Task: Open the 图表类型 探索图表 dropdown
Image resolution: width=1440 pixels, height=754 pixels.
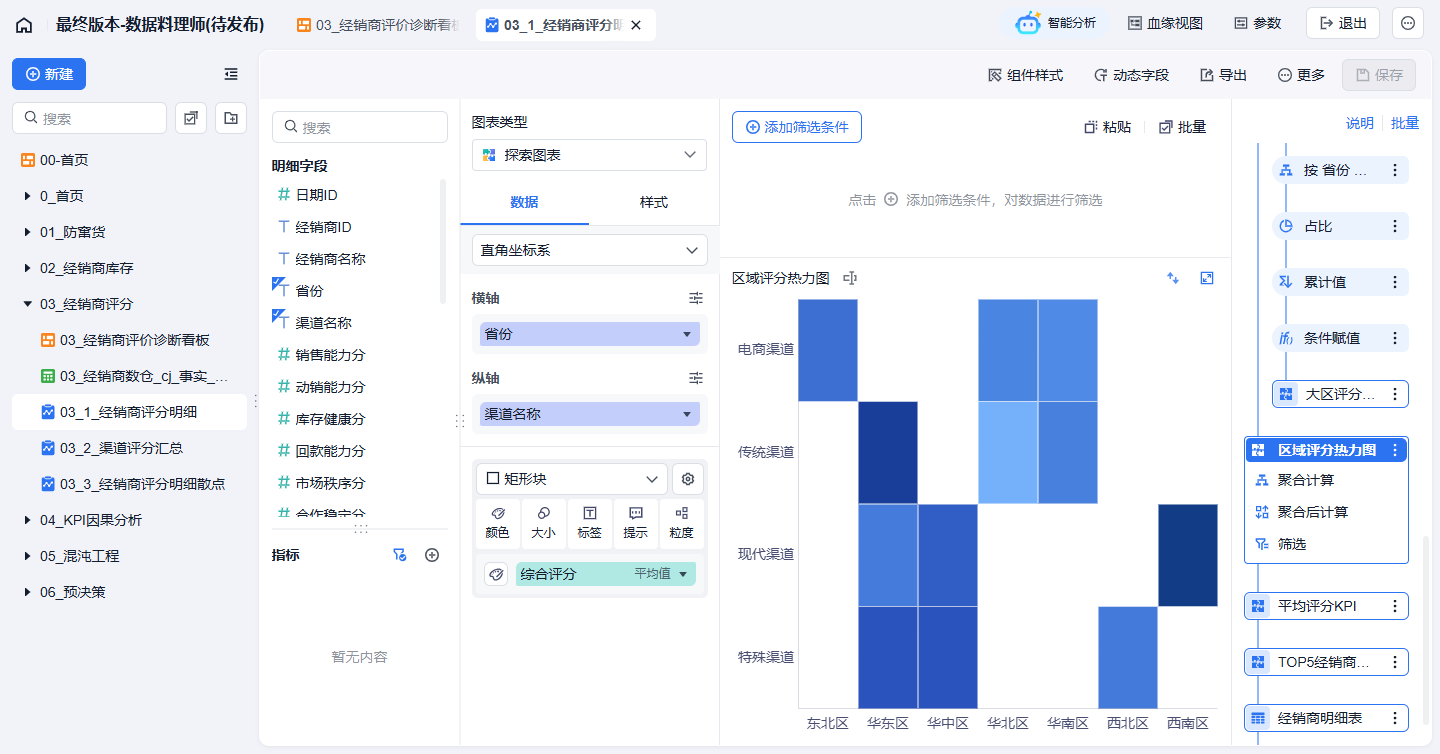Action: pyautogui.click(x=589, y=155)
